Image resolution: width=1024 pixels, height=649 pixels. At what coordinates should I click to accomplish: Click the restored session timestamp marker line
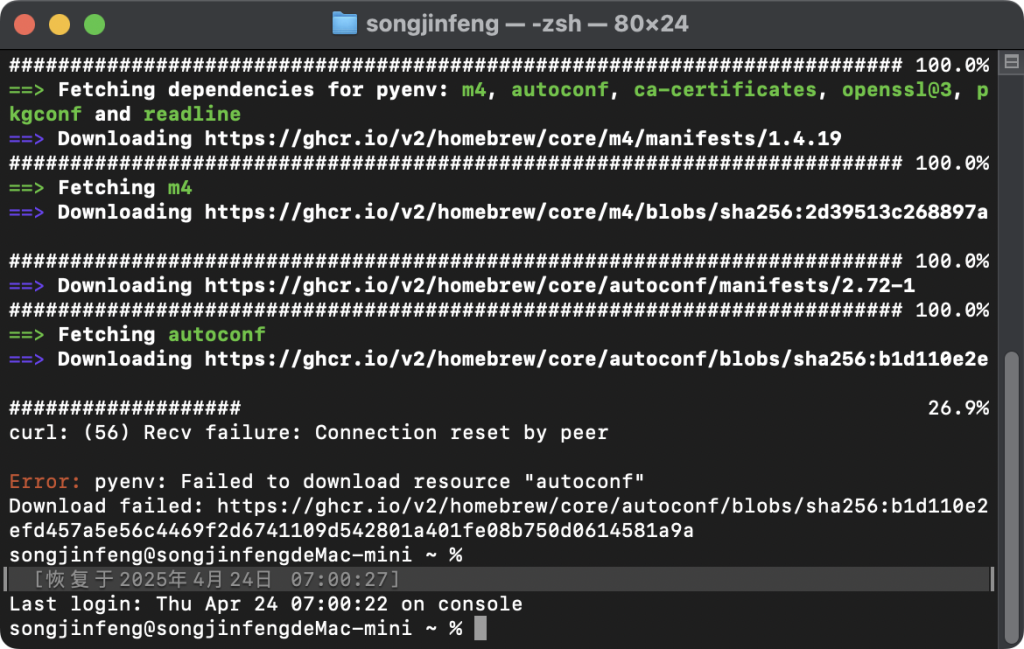point(217,579)
